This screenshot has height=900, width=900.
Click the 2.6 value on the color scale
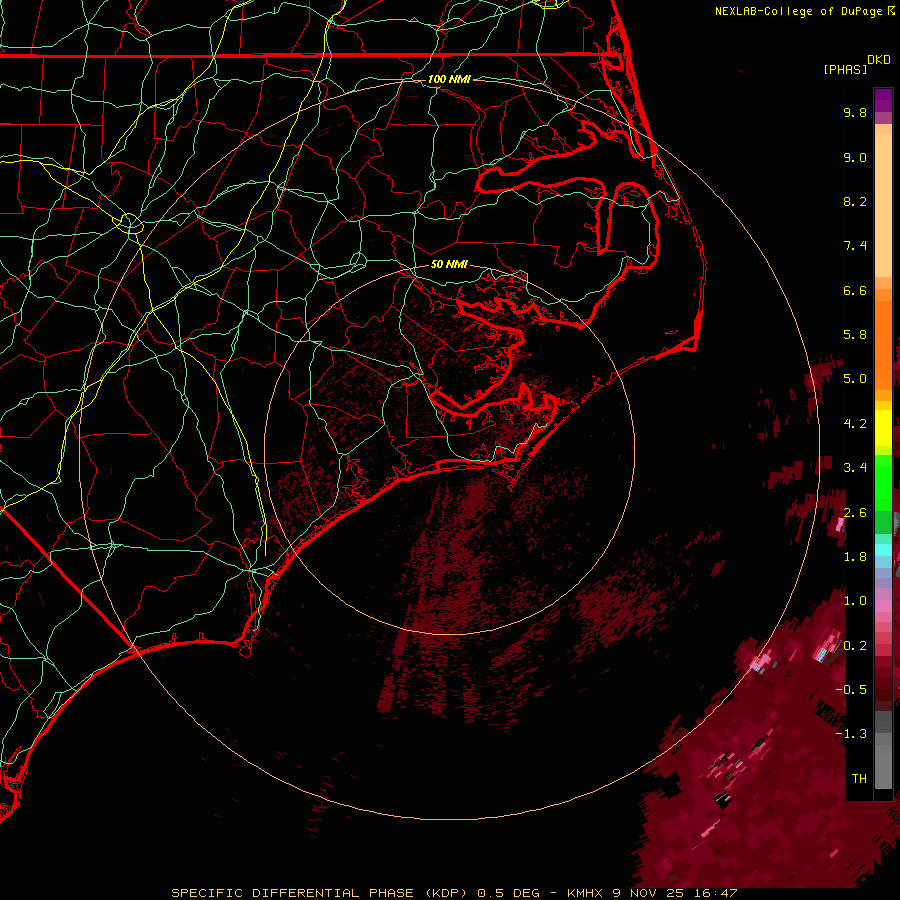pyautogui.click(x=855, y=513)
